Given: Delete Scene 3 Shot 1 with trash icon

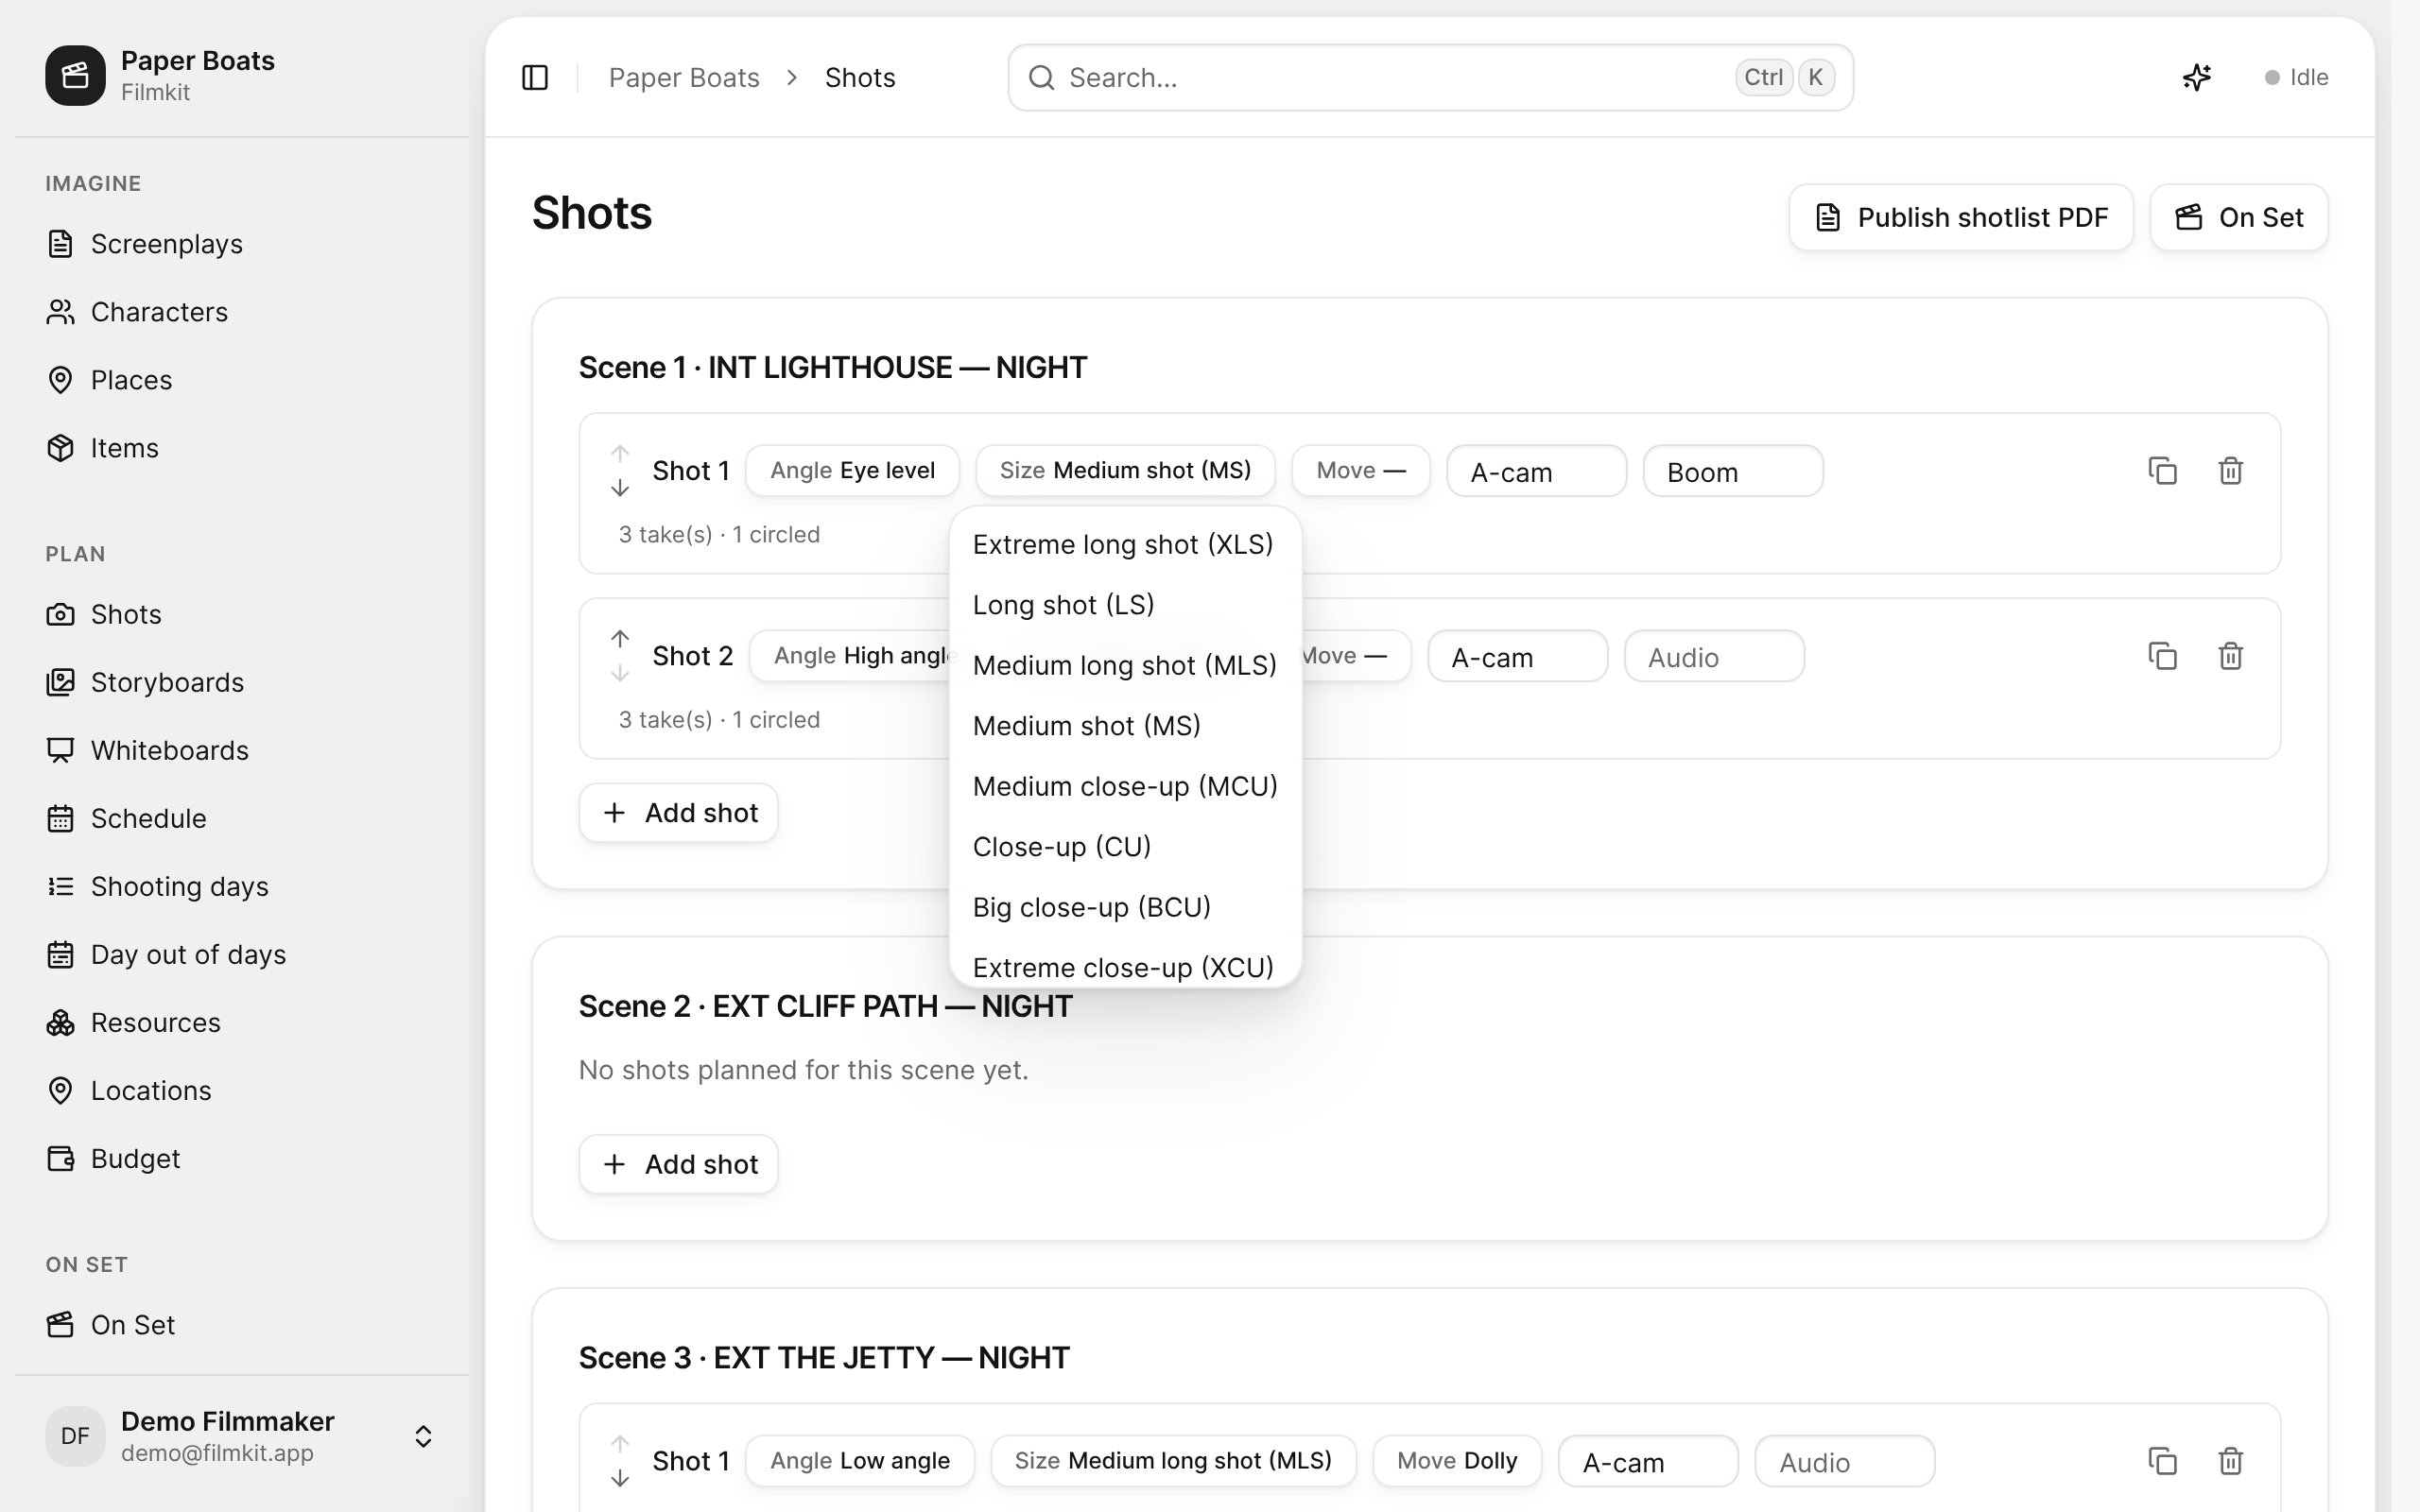Looking at the screenshot, I should 2230,1461.
